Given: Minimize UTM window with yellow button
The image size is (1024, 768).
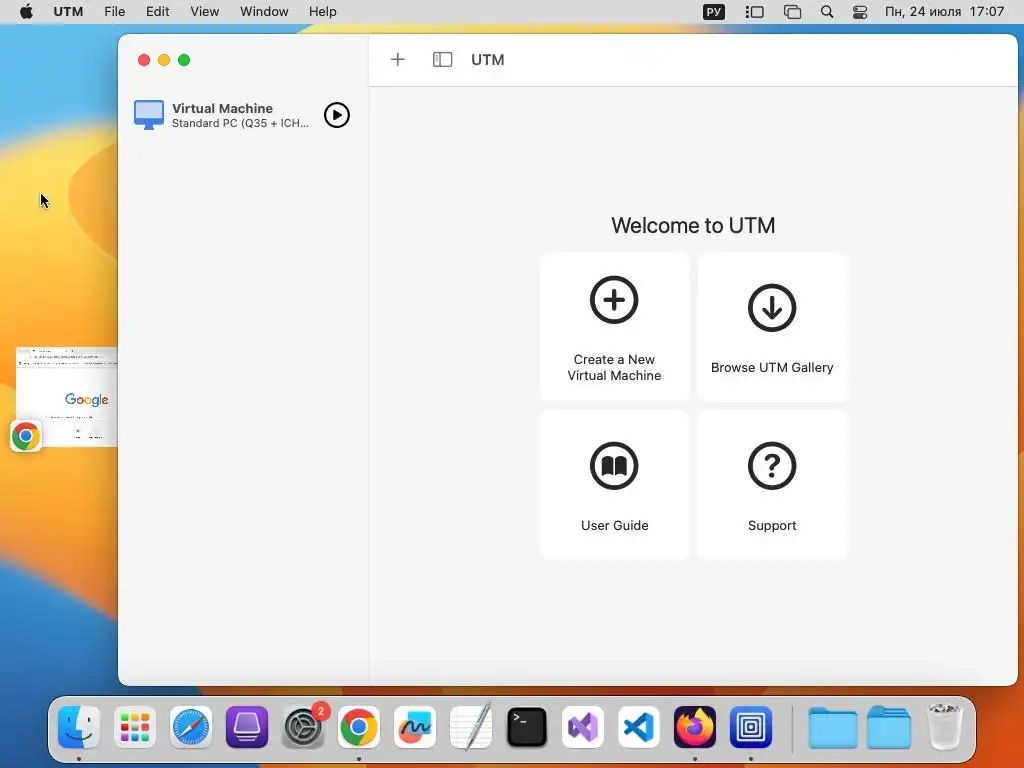Looking at the screenshot, I should (x=164, y=60).
